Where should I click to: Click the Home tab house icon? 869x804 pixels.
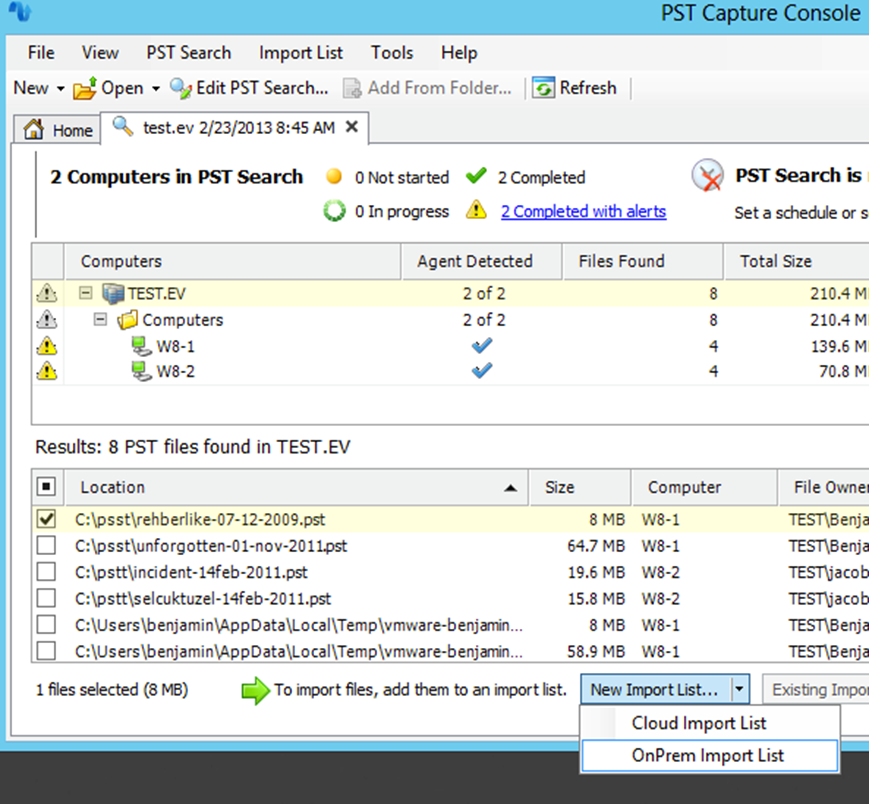34,129
